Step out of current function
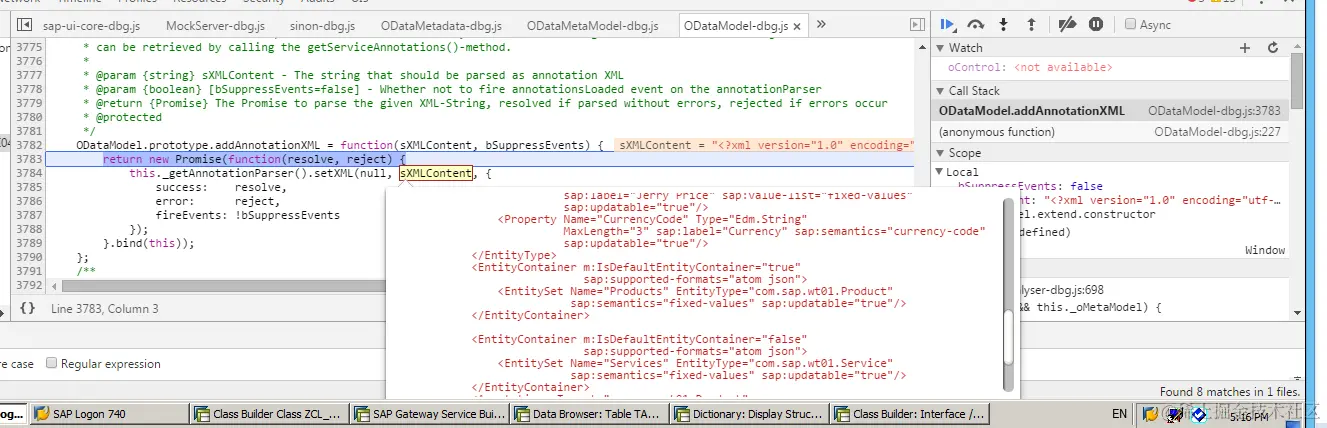This screenshot has width=1327, height=428. point(1031,24)
